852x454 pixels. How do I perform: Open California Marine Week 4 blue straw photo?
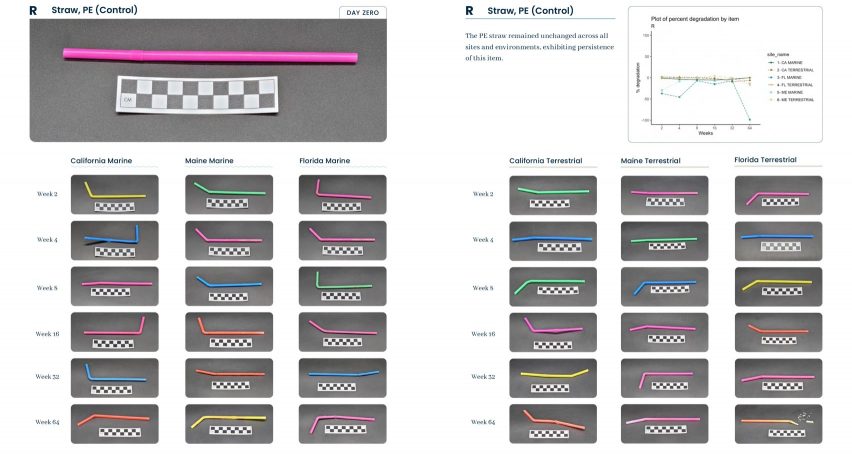click(115, 240)
